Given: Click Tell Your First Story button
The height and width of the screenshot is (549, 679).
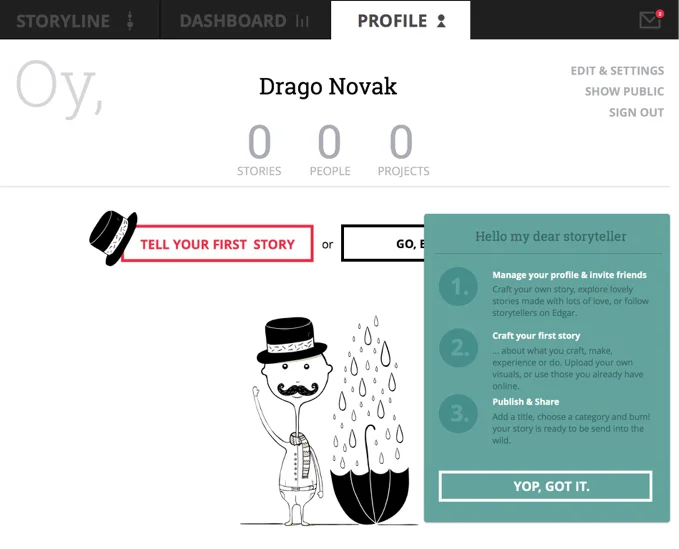Looking at the screenshot, I should click(x=217, y=244).
